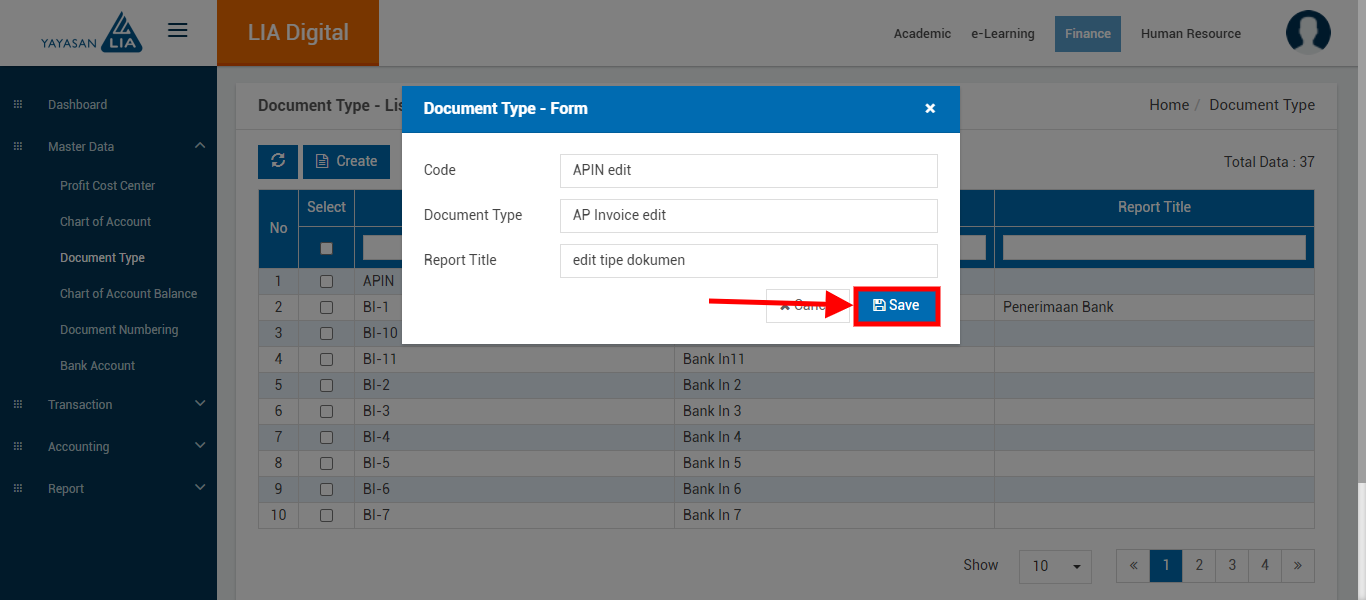Open the user profile avatar
Image resolution: width=1366 pixels, height=600 pixels.
tap(1308, 33)
